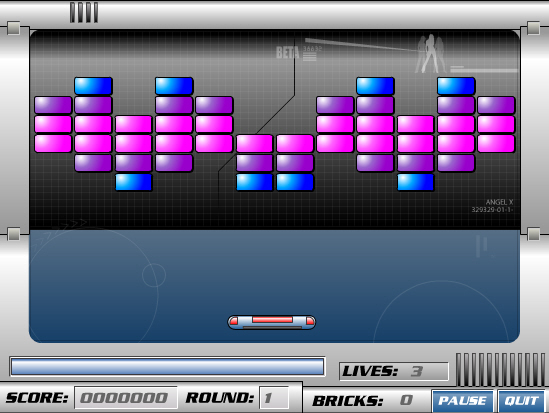Image resolution: width=549 pixels, height=413 pixels.
Task: Click the score counter field
Action: click(x=125, y=398)
